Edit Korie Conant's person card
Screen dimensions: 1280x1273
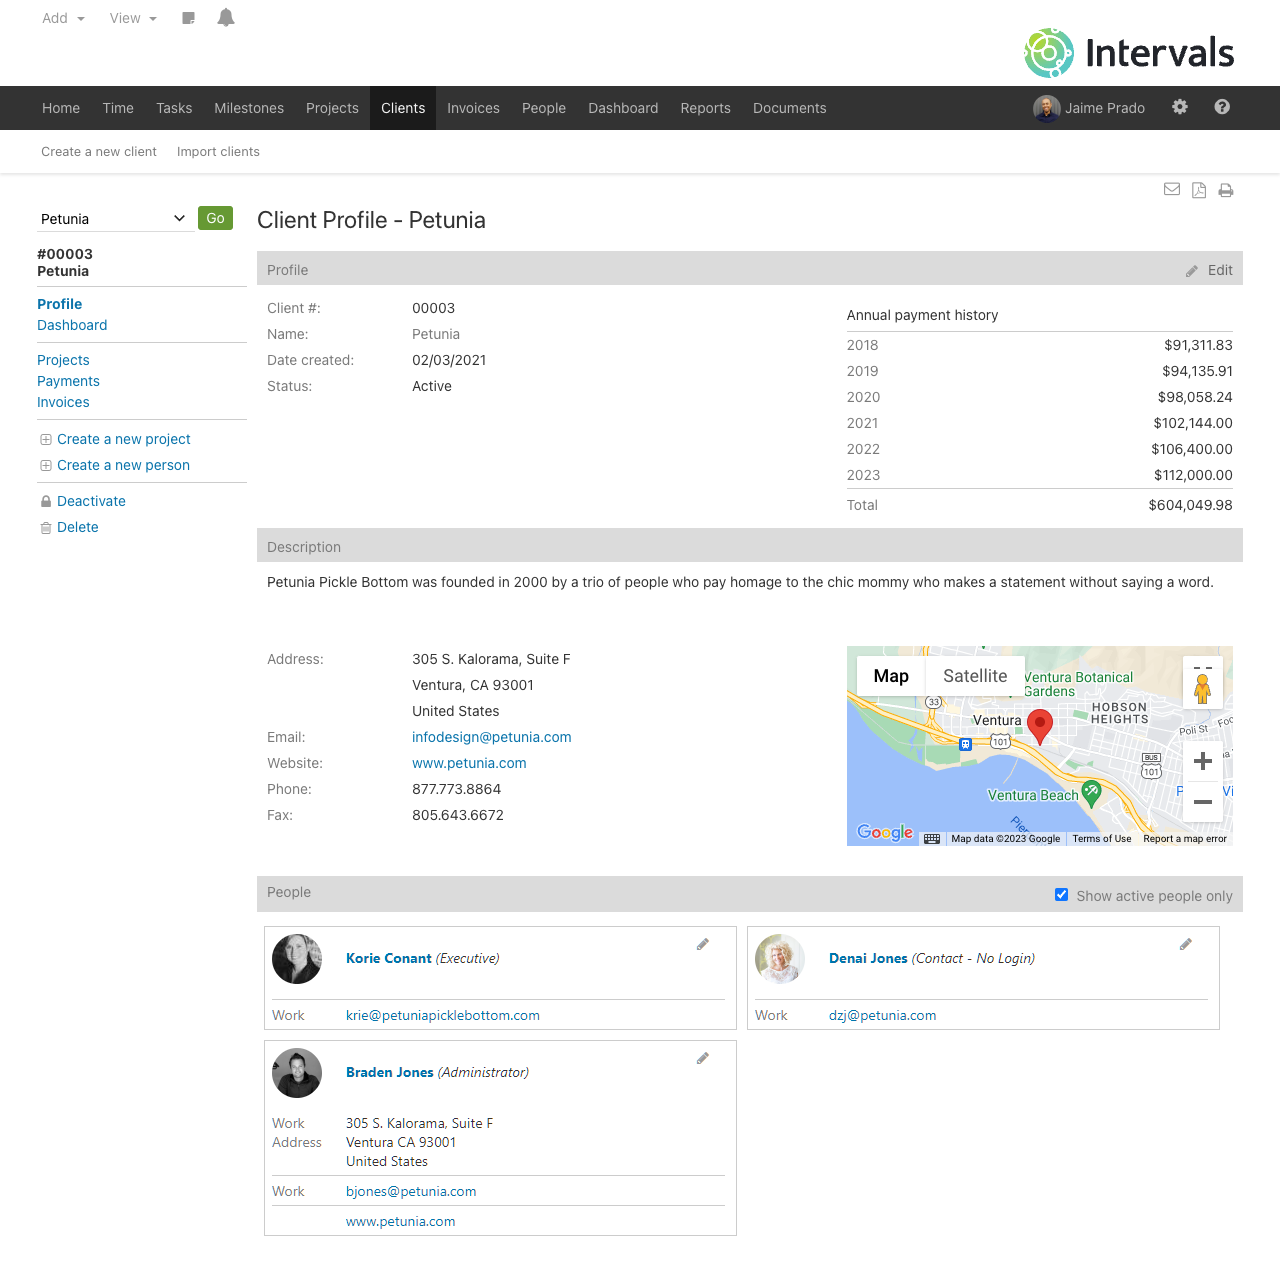click(703, 944)
